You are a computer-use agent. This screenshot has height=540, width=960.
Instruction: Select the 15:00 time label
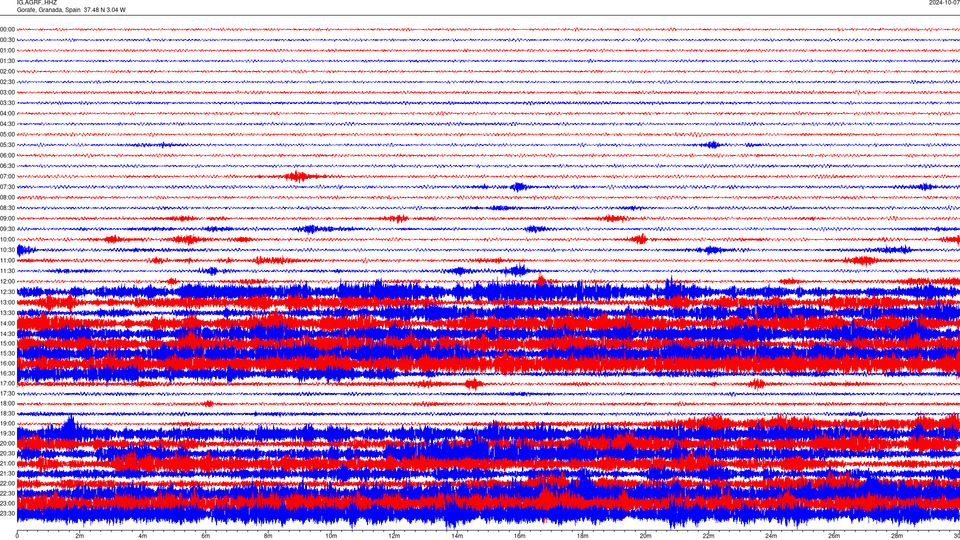(x=7, y=343)
